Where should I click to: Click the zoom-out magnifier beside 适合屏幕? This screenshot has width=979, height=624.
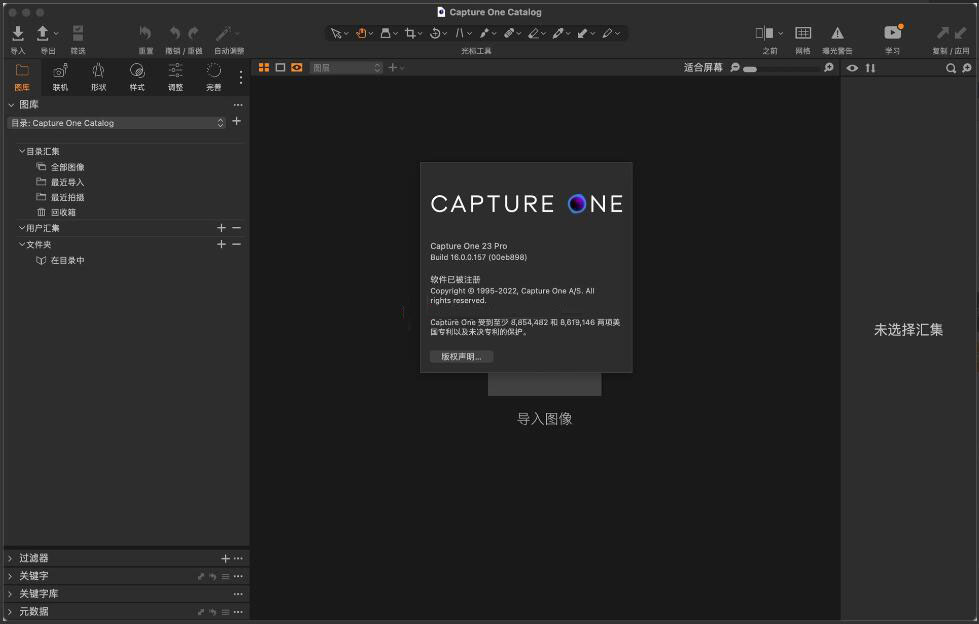(735, 67)
